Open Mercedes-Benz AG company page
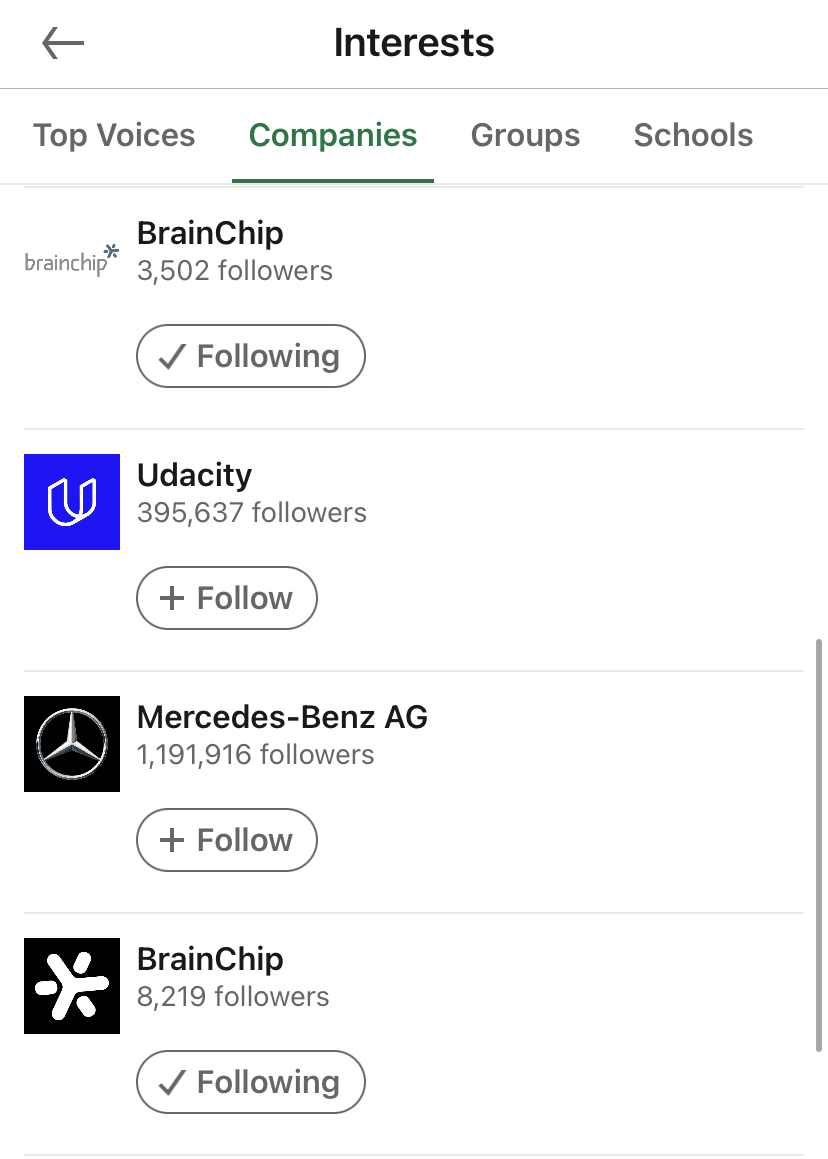 (x=282, y=717)
